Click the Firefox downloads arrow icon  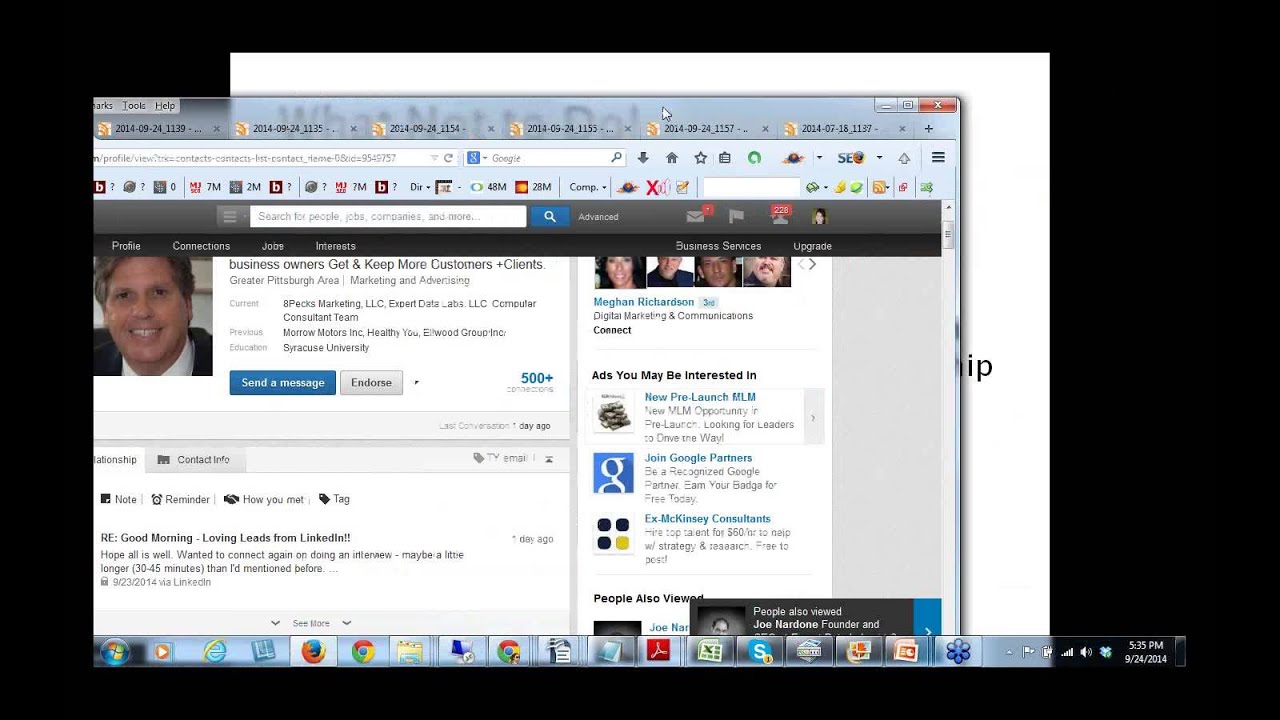[643, 158]
